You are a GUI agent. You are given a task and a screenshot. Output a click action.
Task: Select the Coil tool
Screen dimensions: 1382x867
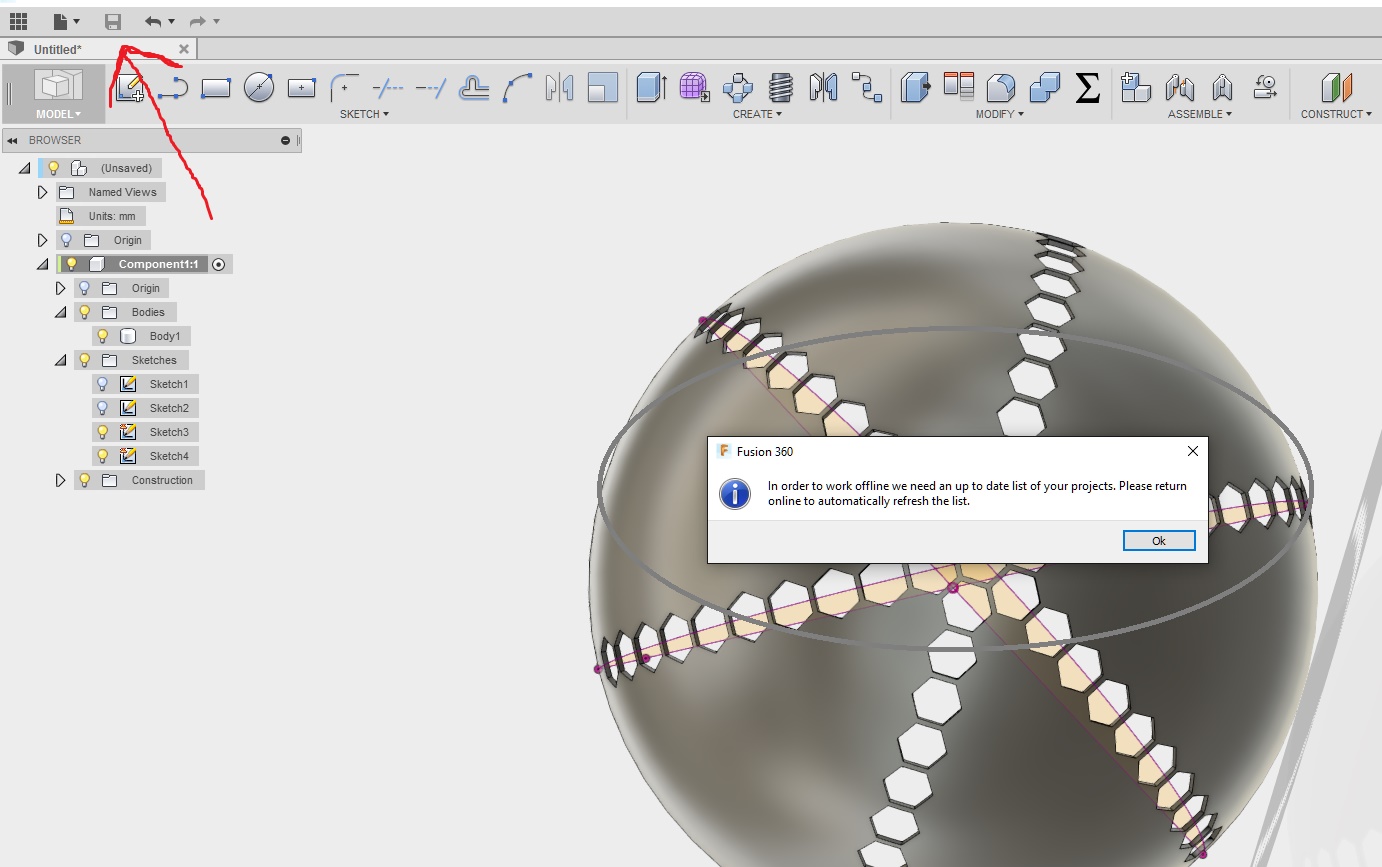781,88
